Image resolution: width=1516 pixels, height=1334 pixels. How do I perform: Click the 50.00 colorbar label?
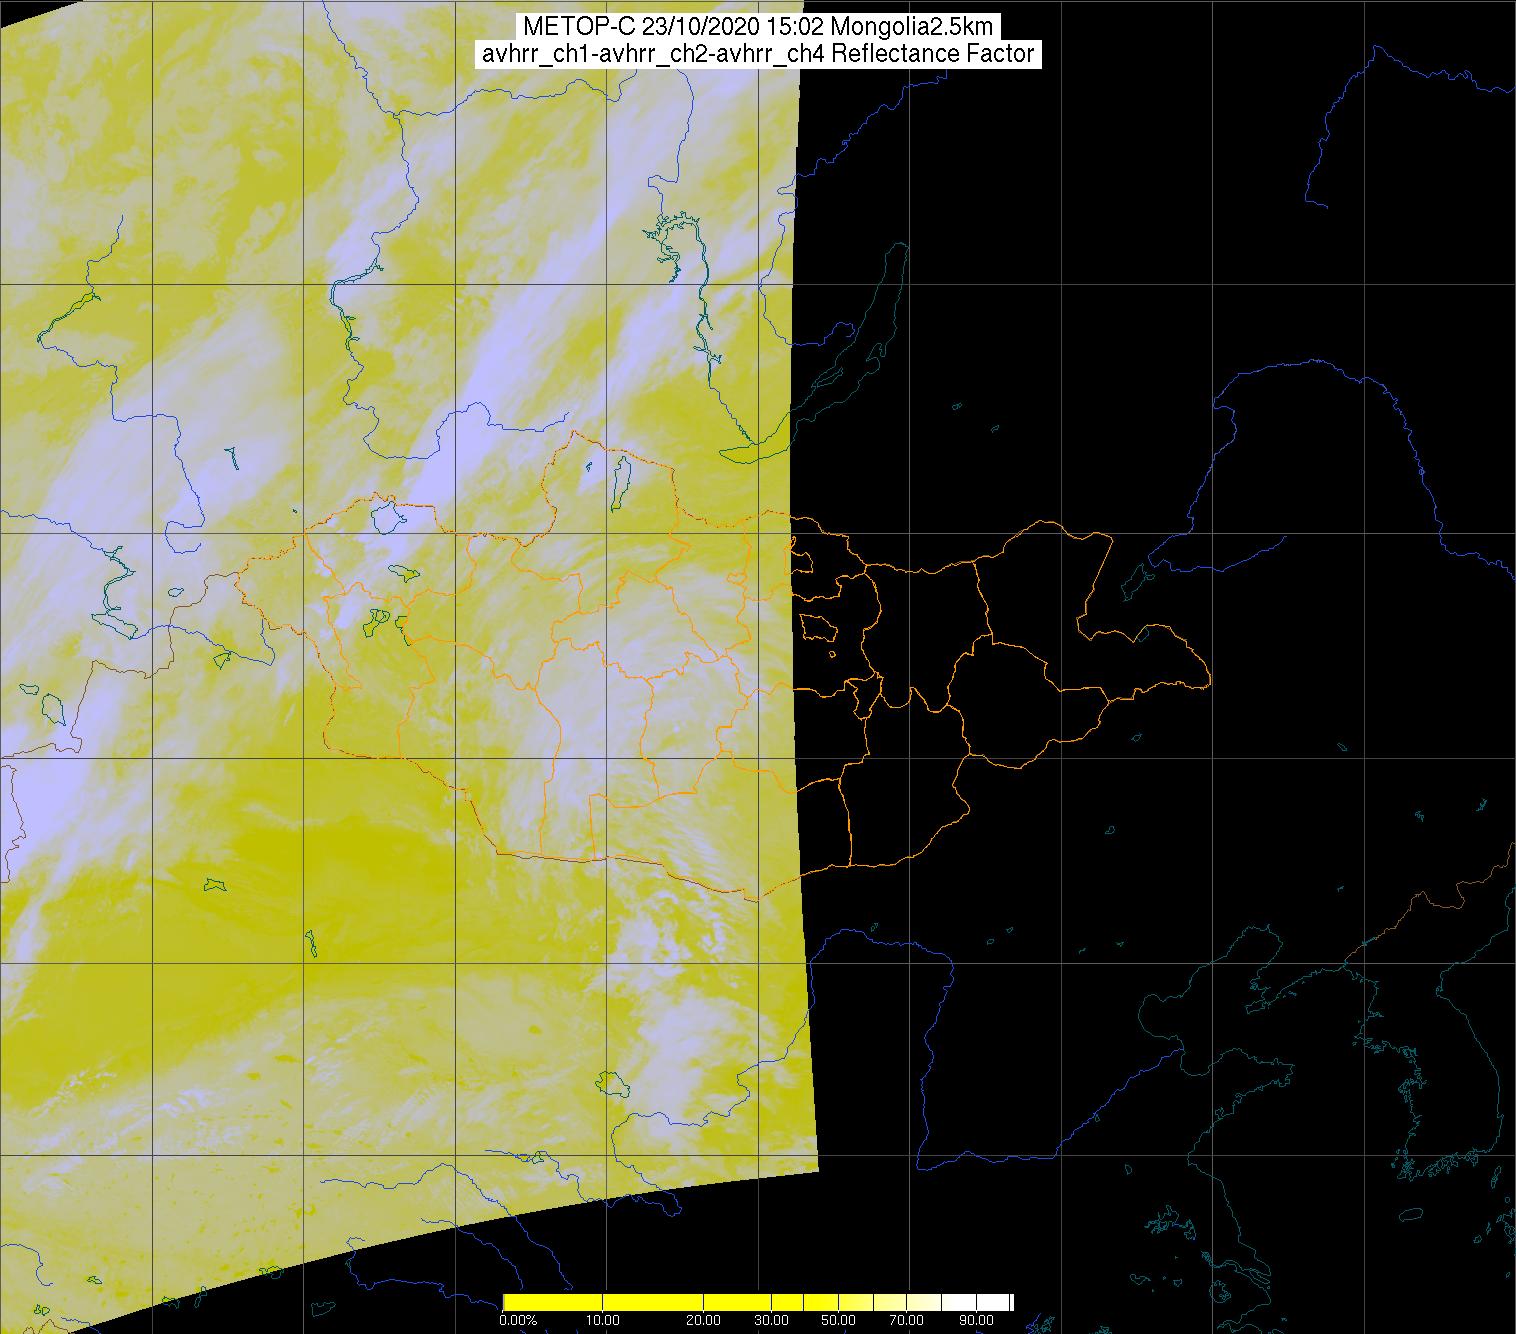click(x=838, y=1320)
